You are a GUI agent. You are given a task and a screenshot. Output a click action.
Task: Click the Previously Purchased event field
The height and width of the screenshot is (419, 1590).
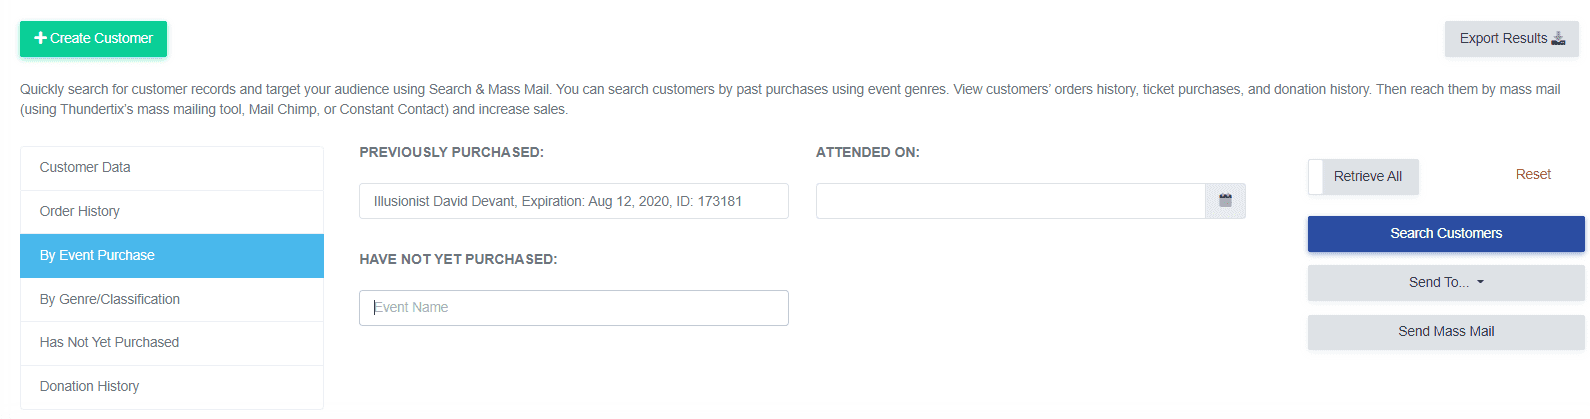coord(573,201)
